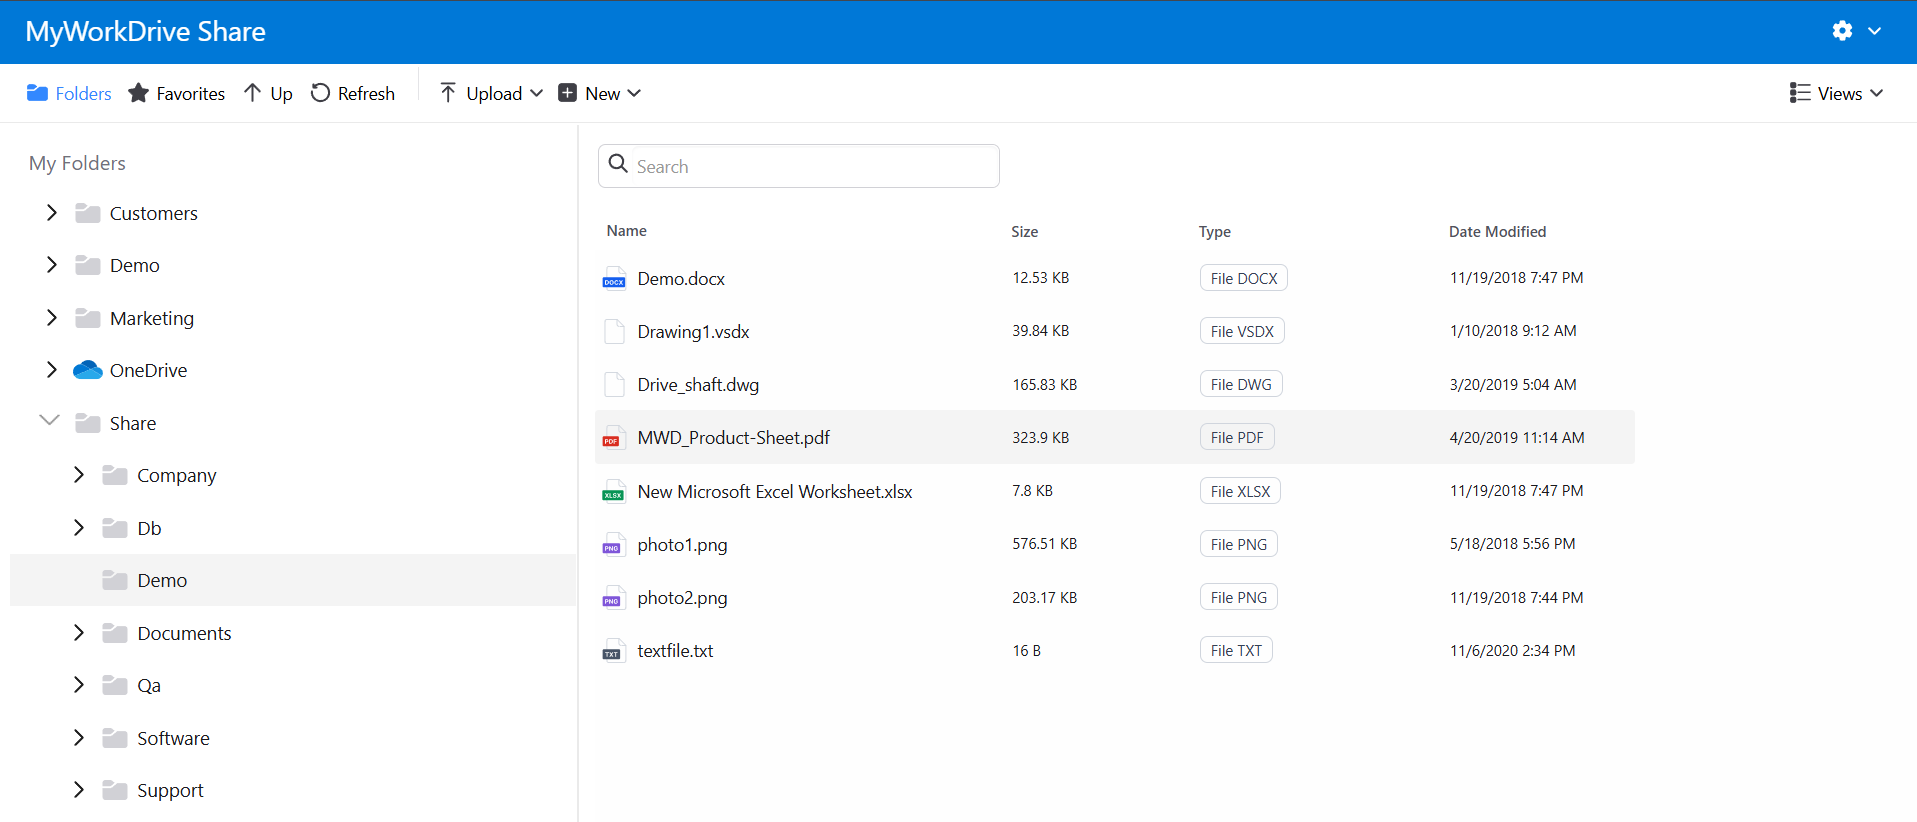This screenshot has height=822, width=1917.
Task: Click the Drive_shaft.dwg file icon
Action: coord(614,384)
